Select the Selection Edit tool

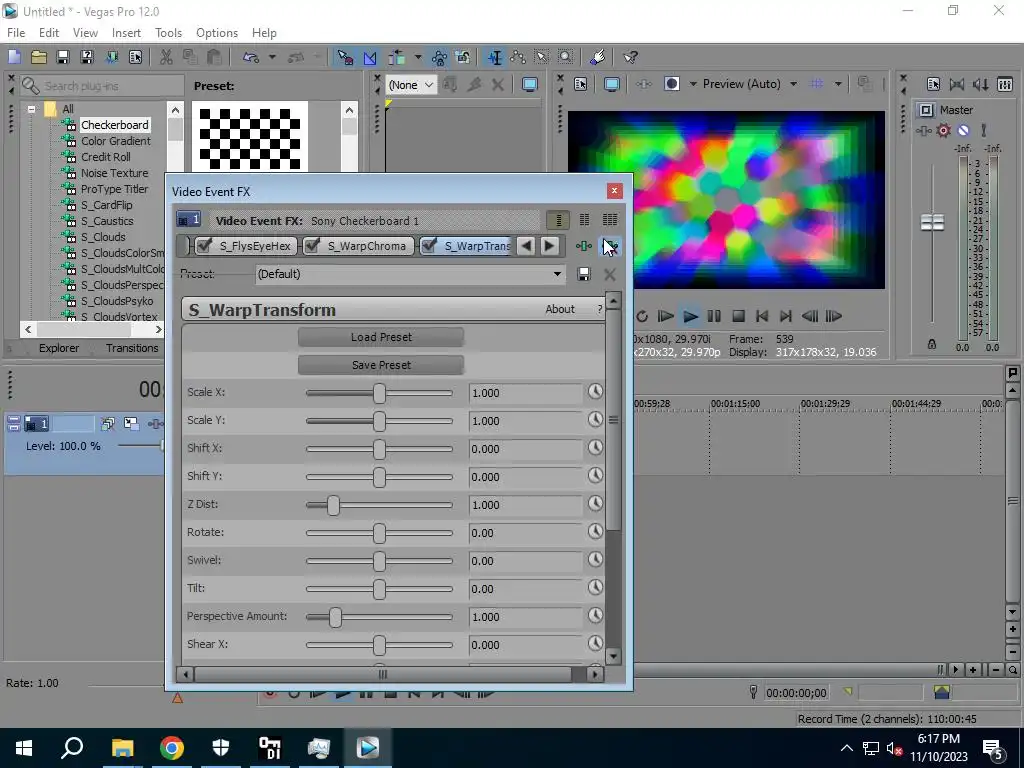coord(542,57)
